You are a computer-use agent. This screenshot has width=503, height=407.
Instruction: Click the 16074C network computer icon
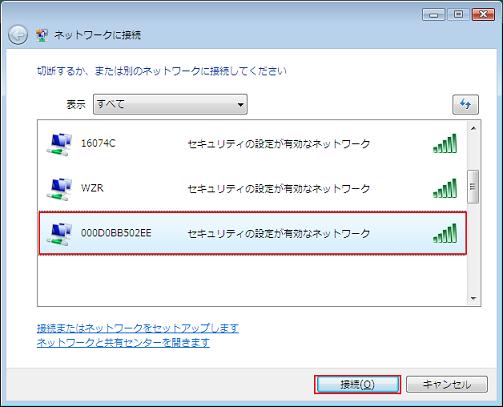(59, 144)
